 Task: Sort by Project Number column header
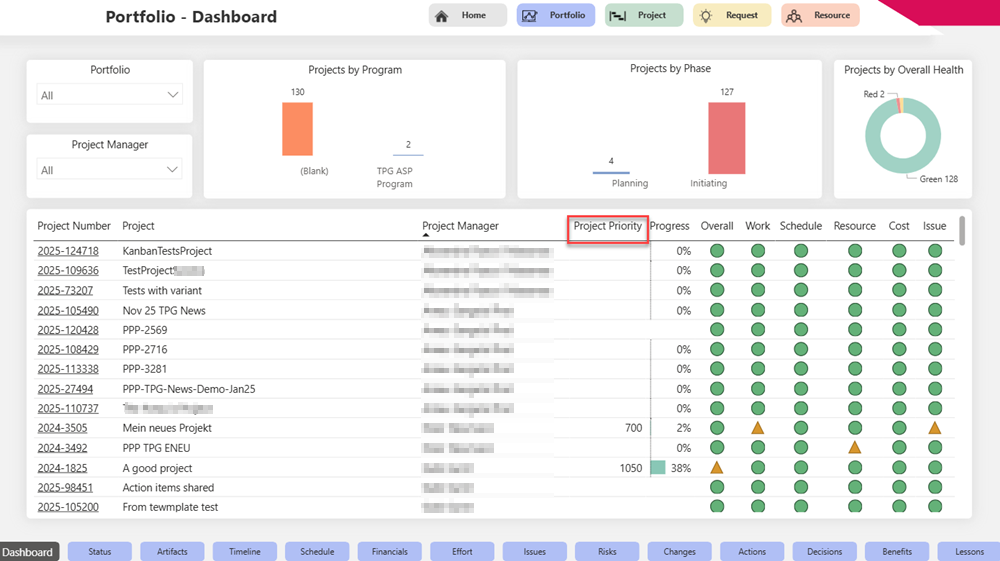[x=74, y=226]
